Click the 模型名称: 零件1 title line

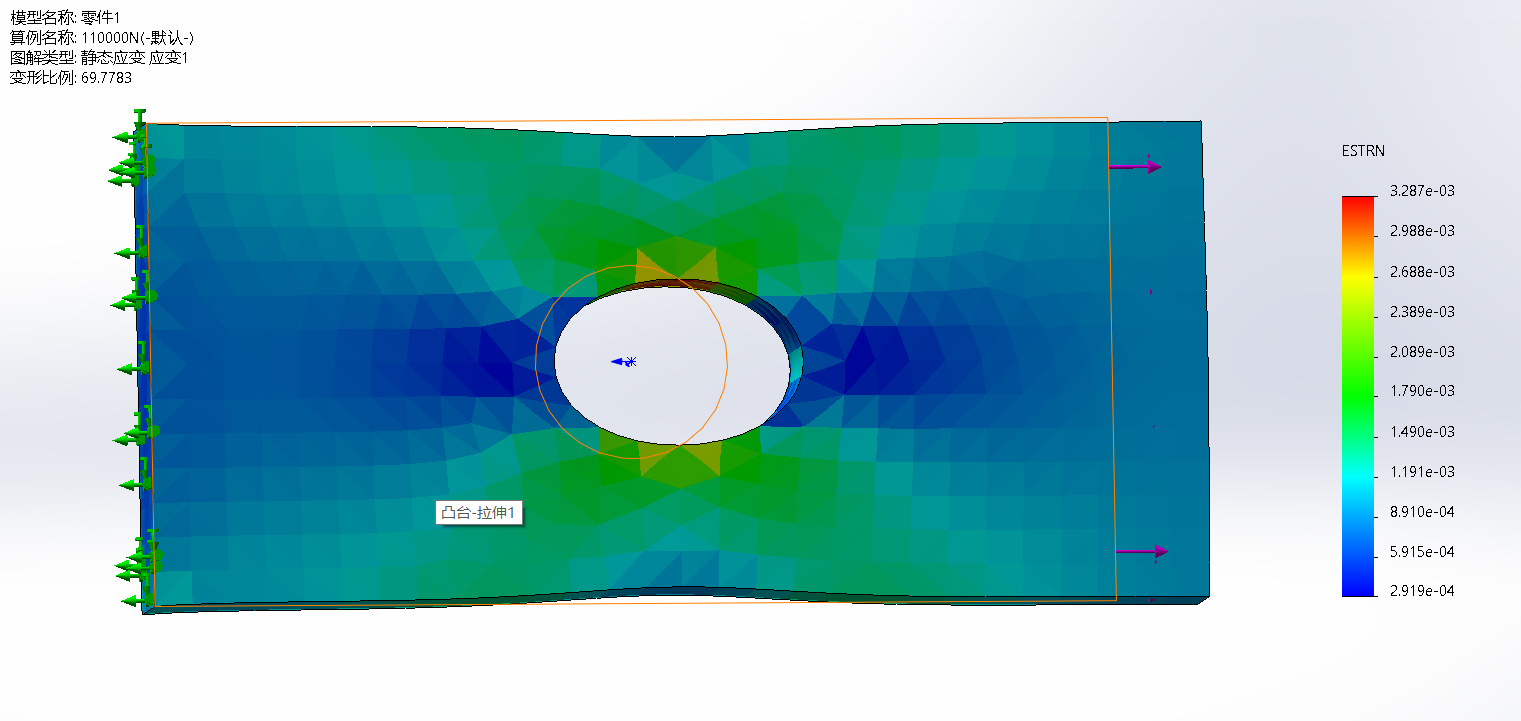(x=66, y=18)
